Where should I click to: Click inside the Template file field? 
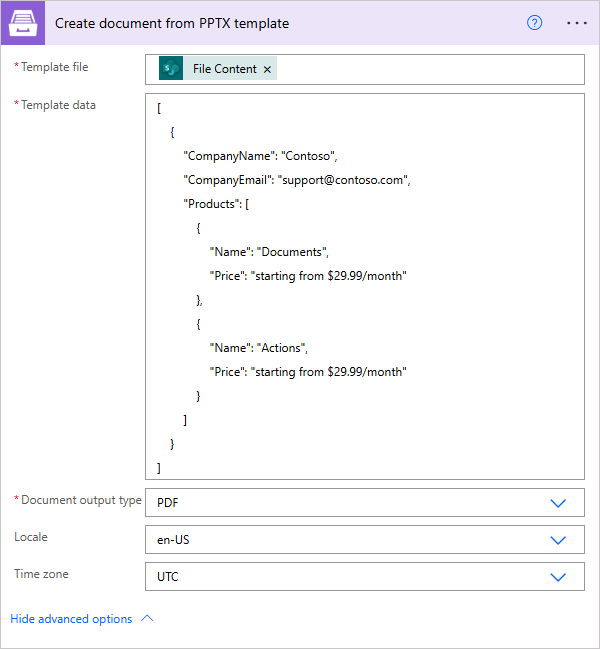tap(365, 70)
